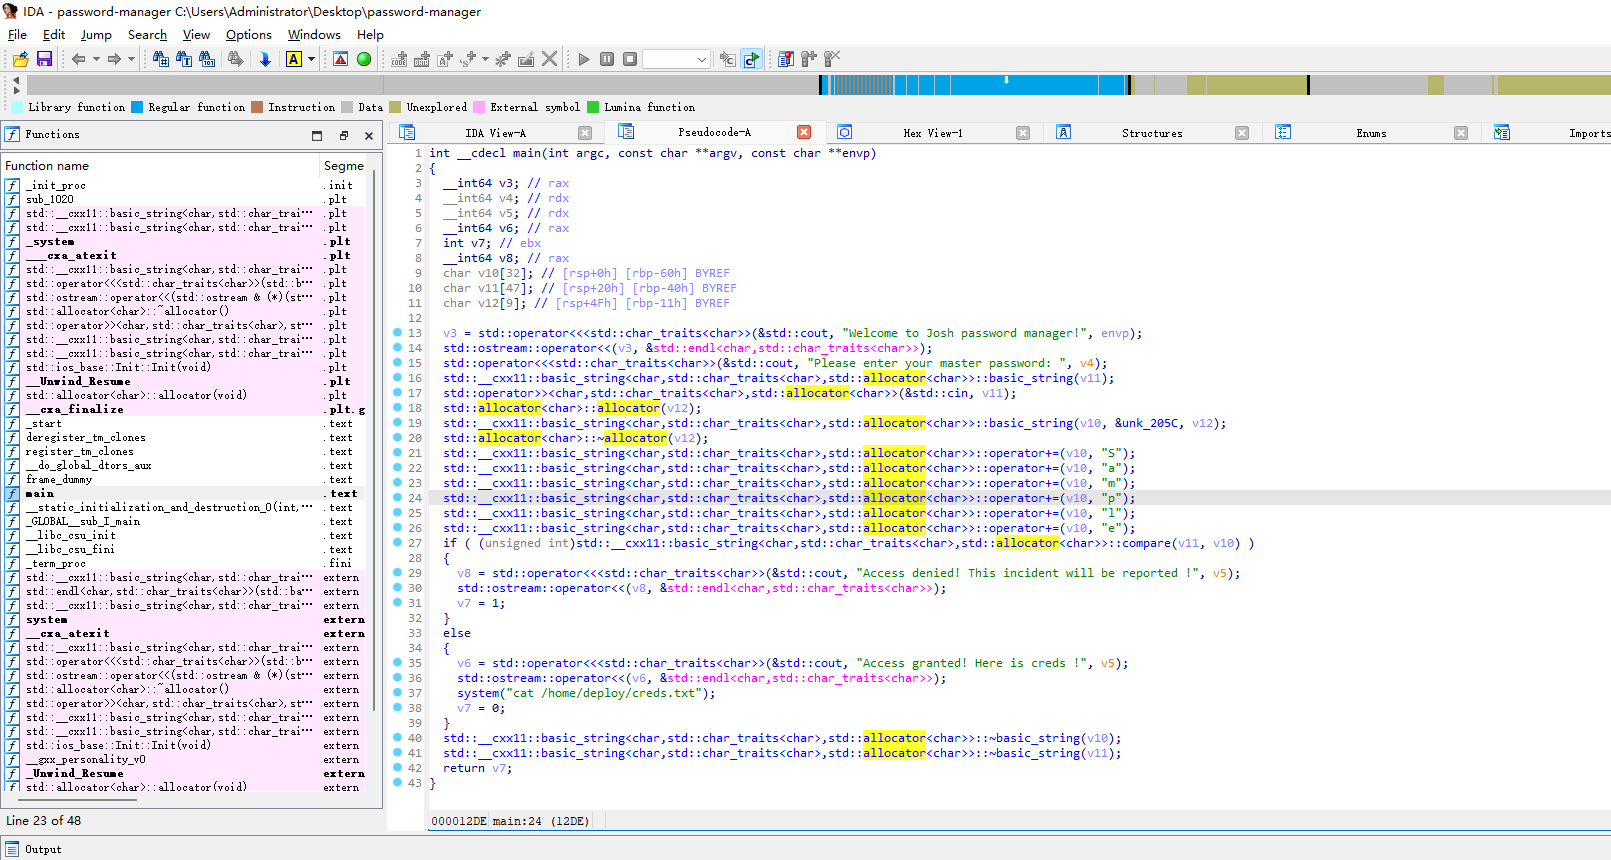1611x860 pixels.
Task: Switch to the Enums tab
Action: click(x=1371, y=133)
